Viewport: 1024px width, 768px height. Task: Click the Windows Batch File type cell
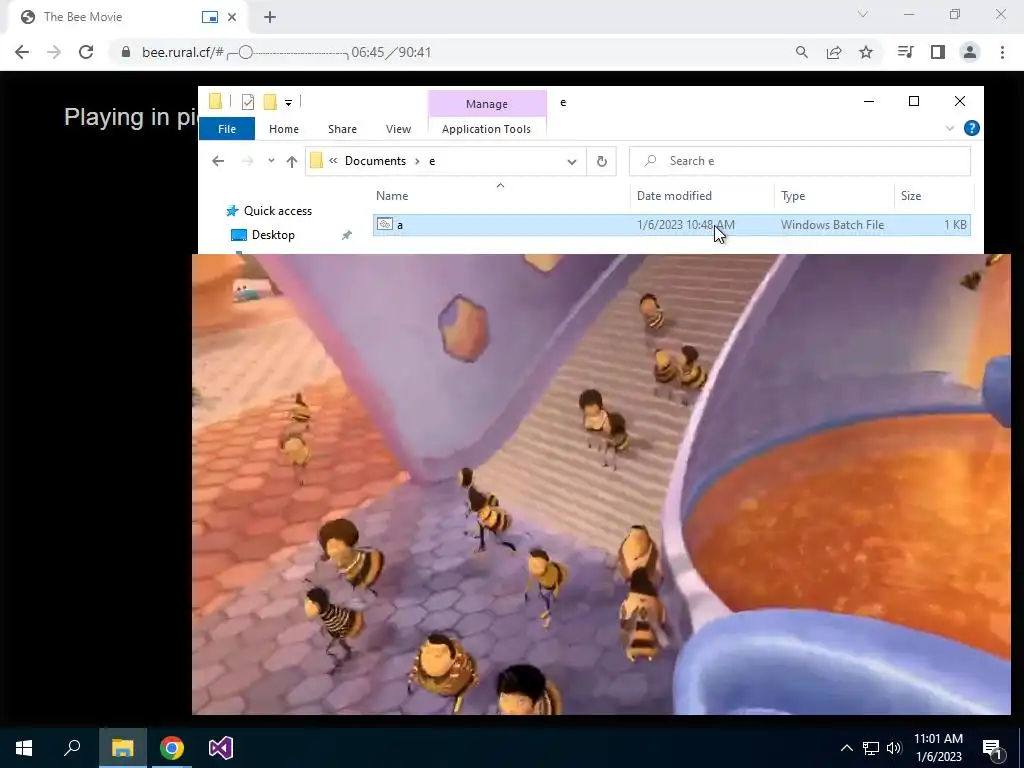pyautogui.click(x=832, y=225)
